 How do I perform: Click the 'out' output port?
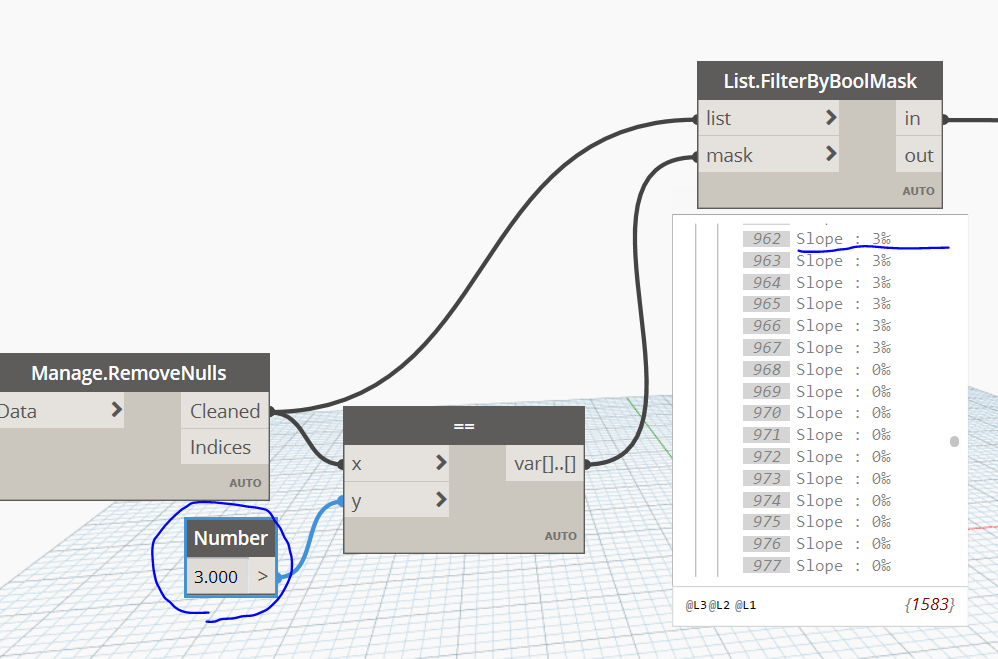pos(919,155)
